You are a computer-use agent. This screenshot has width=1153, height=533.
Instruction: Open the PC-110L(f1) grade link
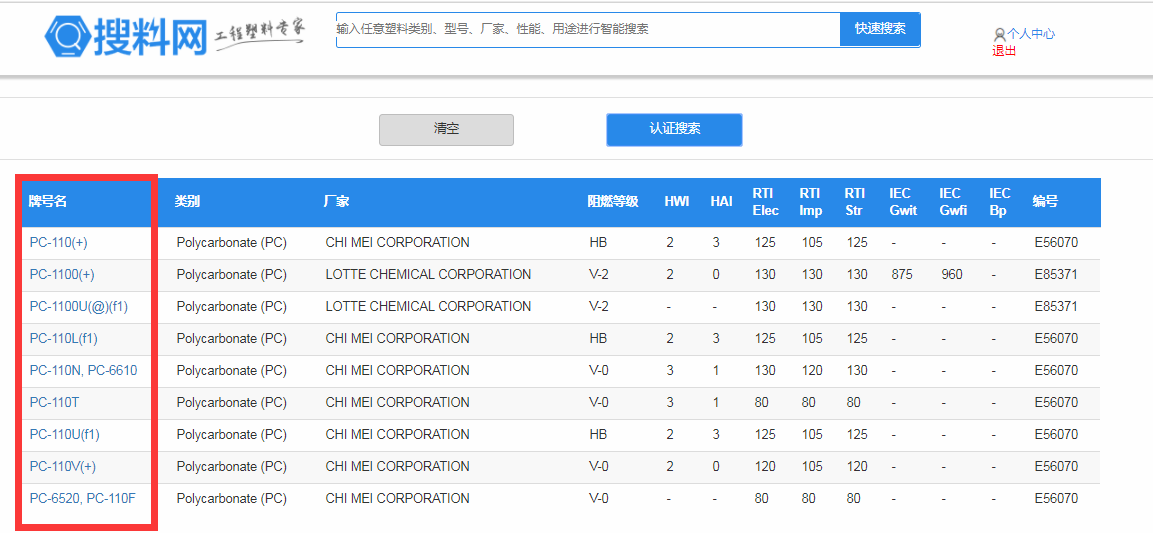(63, 338)
